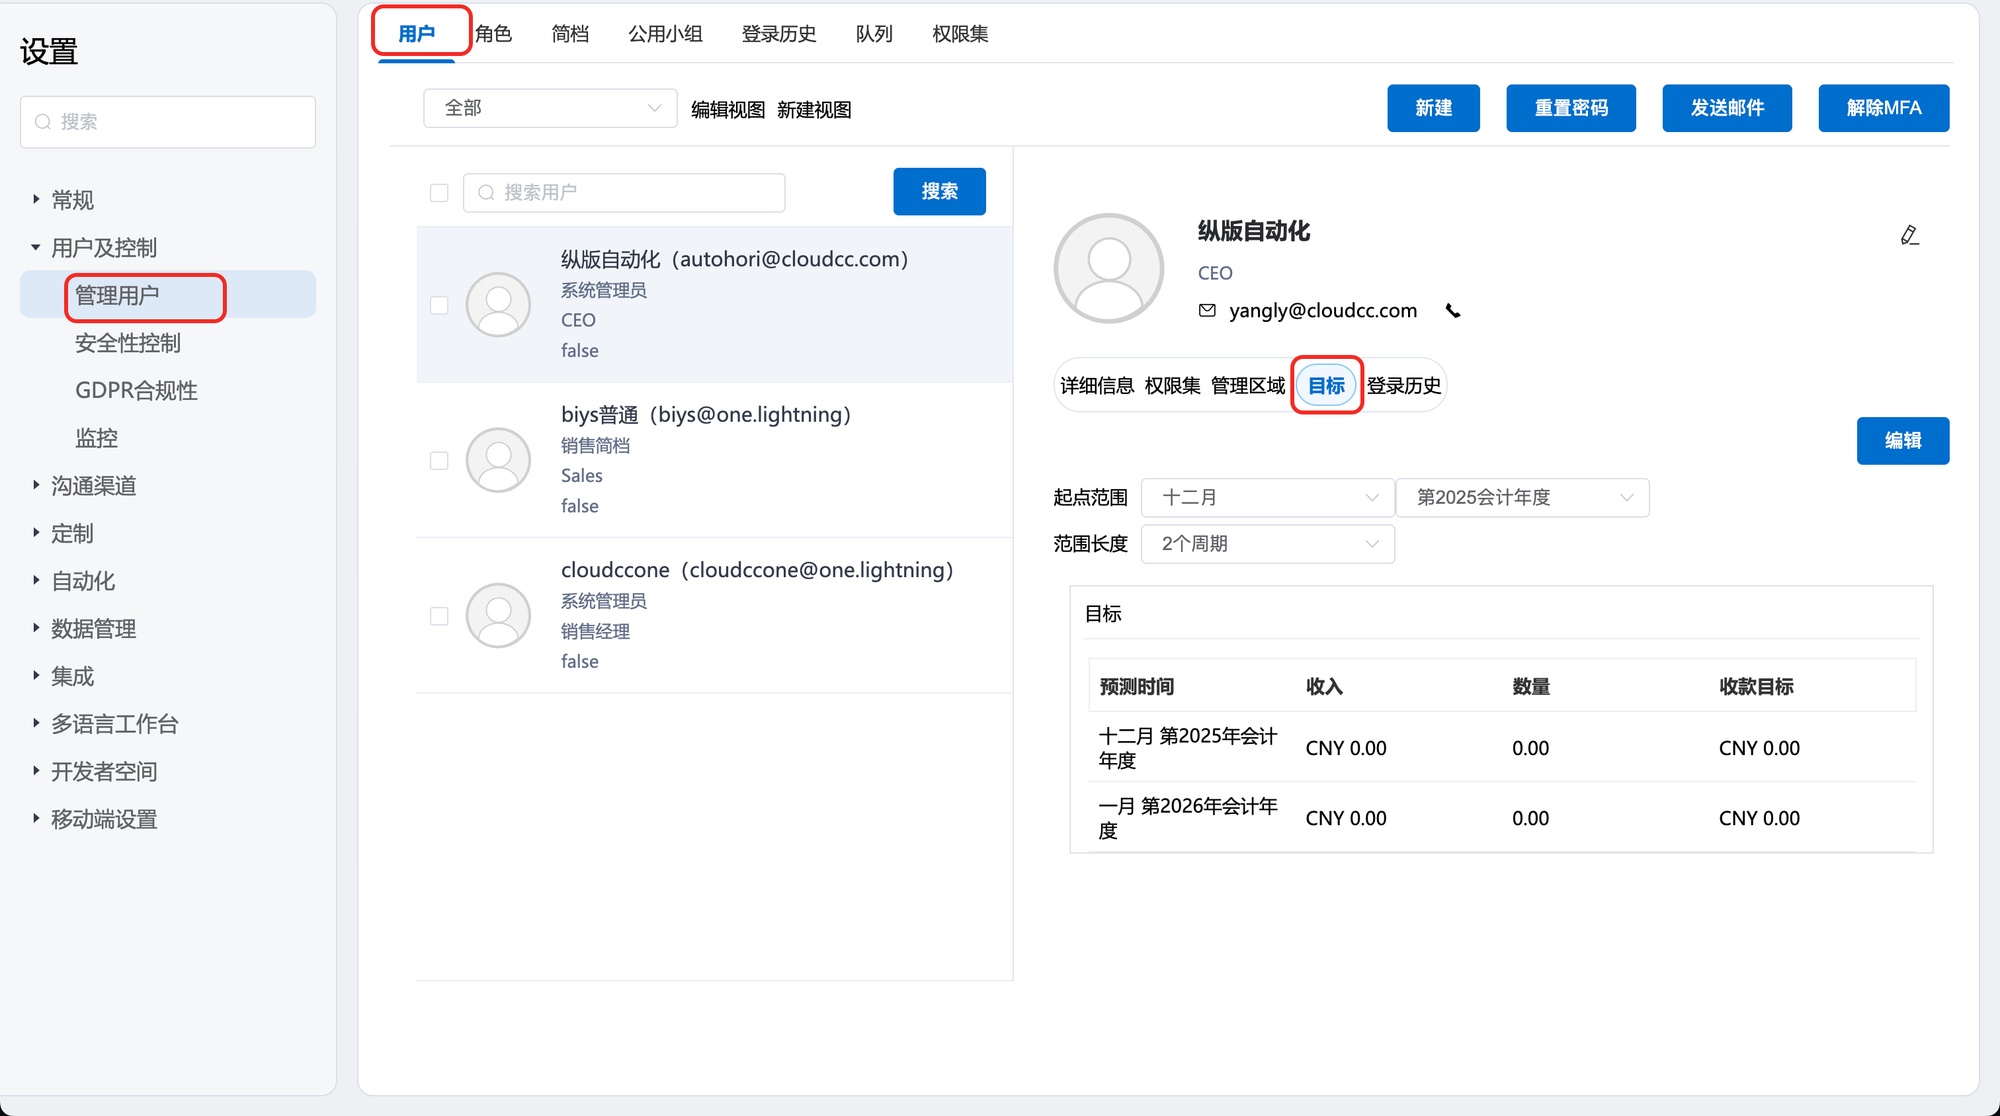Screen dimensions: 2000x1116
Task: Tick the checkbox for cloudccone user
Action: coord(439,616)
